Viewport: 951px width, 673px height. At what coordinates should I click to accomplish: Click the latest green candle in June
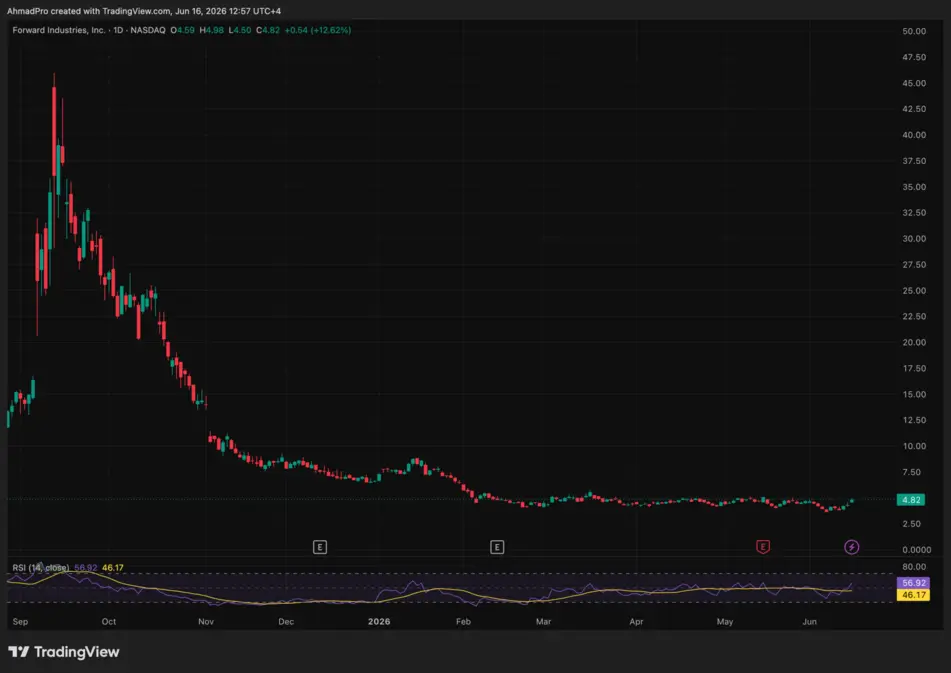(x=852, y=501)
